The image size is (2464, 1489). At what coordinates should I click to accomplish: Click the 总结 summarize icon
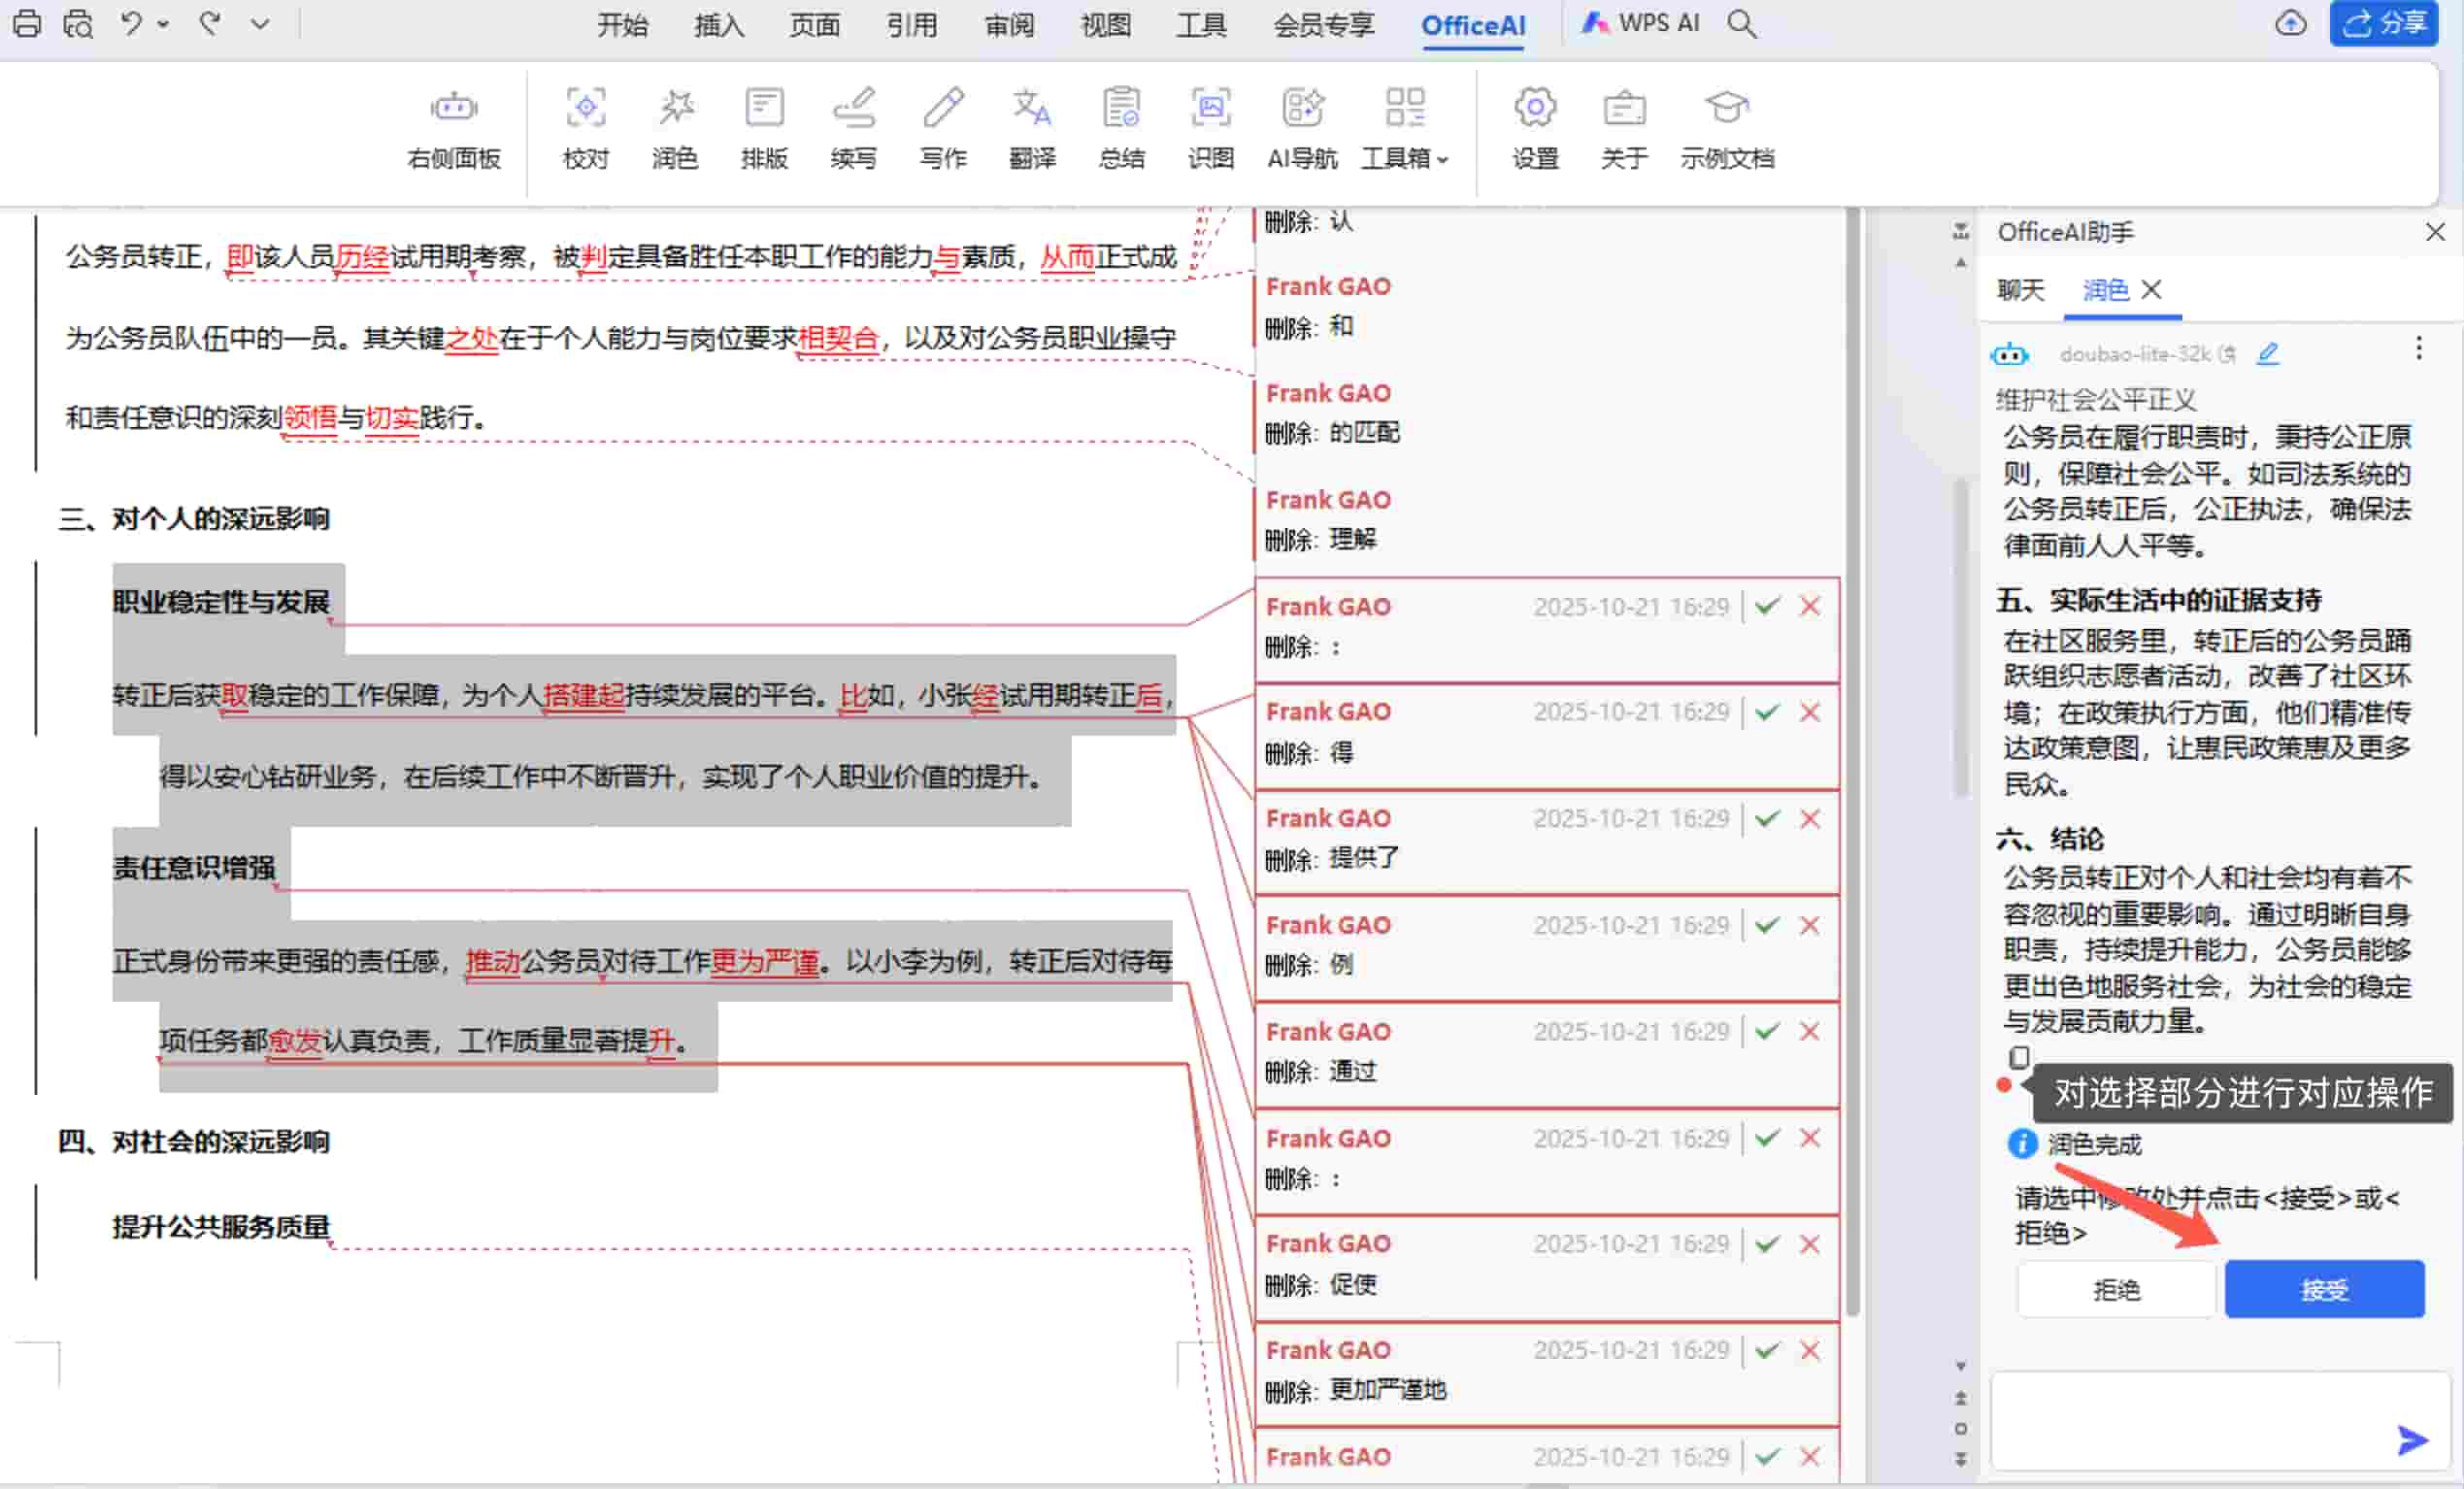(x=1121, y=128)
